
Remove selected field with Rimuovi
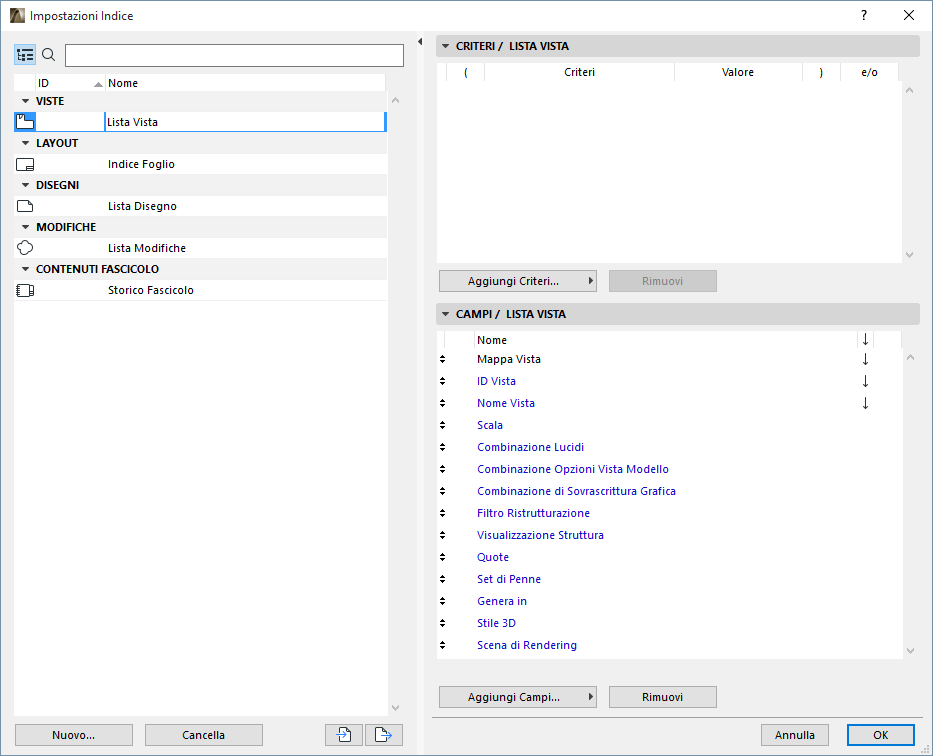click(x=662, y=697)
